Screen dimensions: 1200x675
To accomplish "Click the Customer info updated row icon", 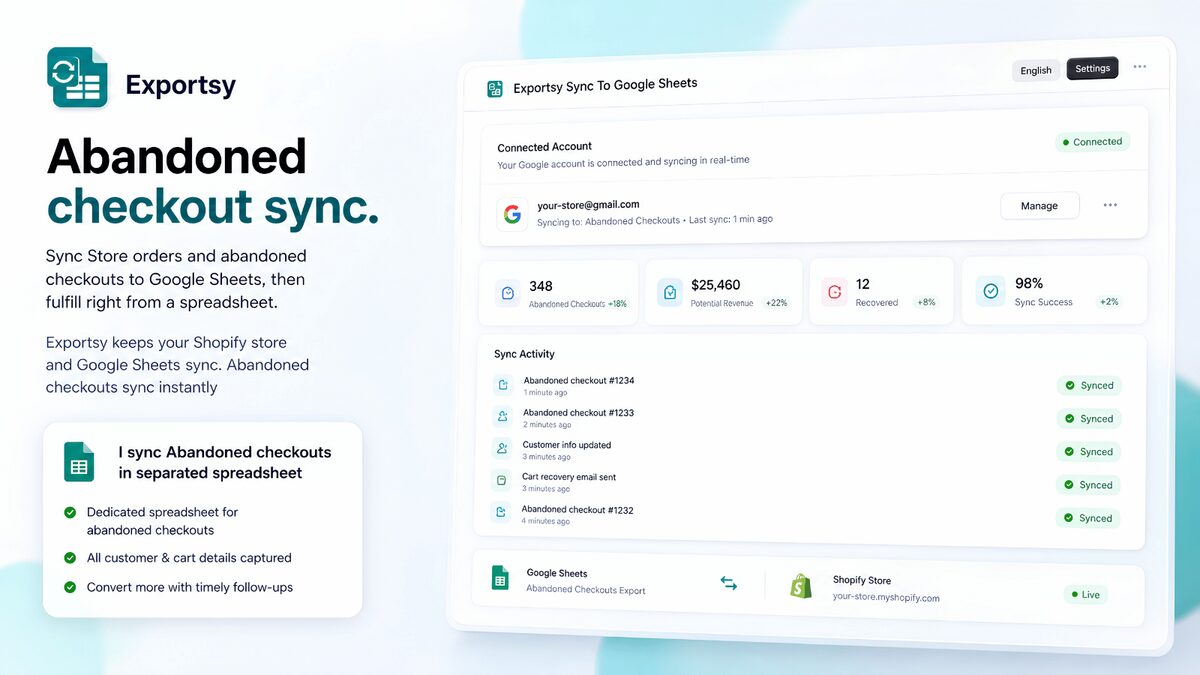I will point(501,448).
